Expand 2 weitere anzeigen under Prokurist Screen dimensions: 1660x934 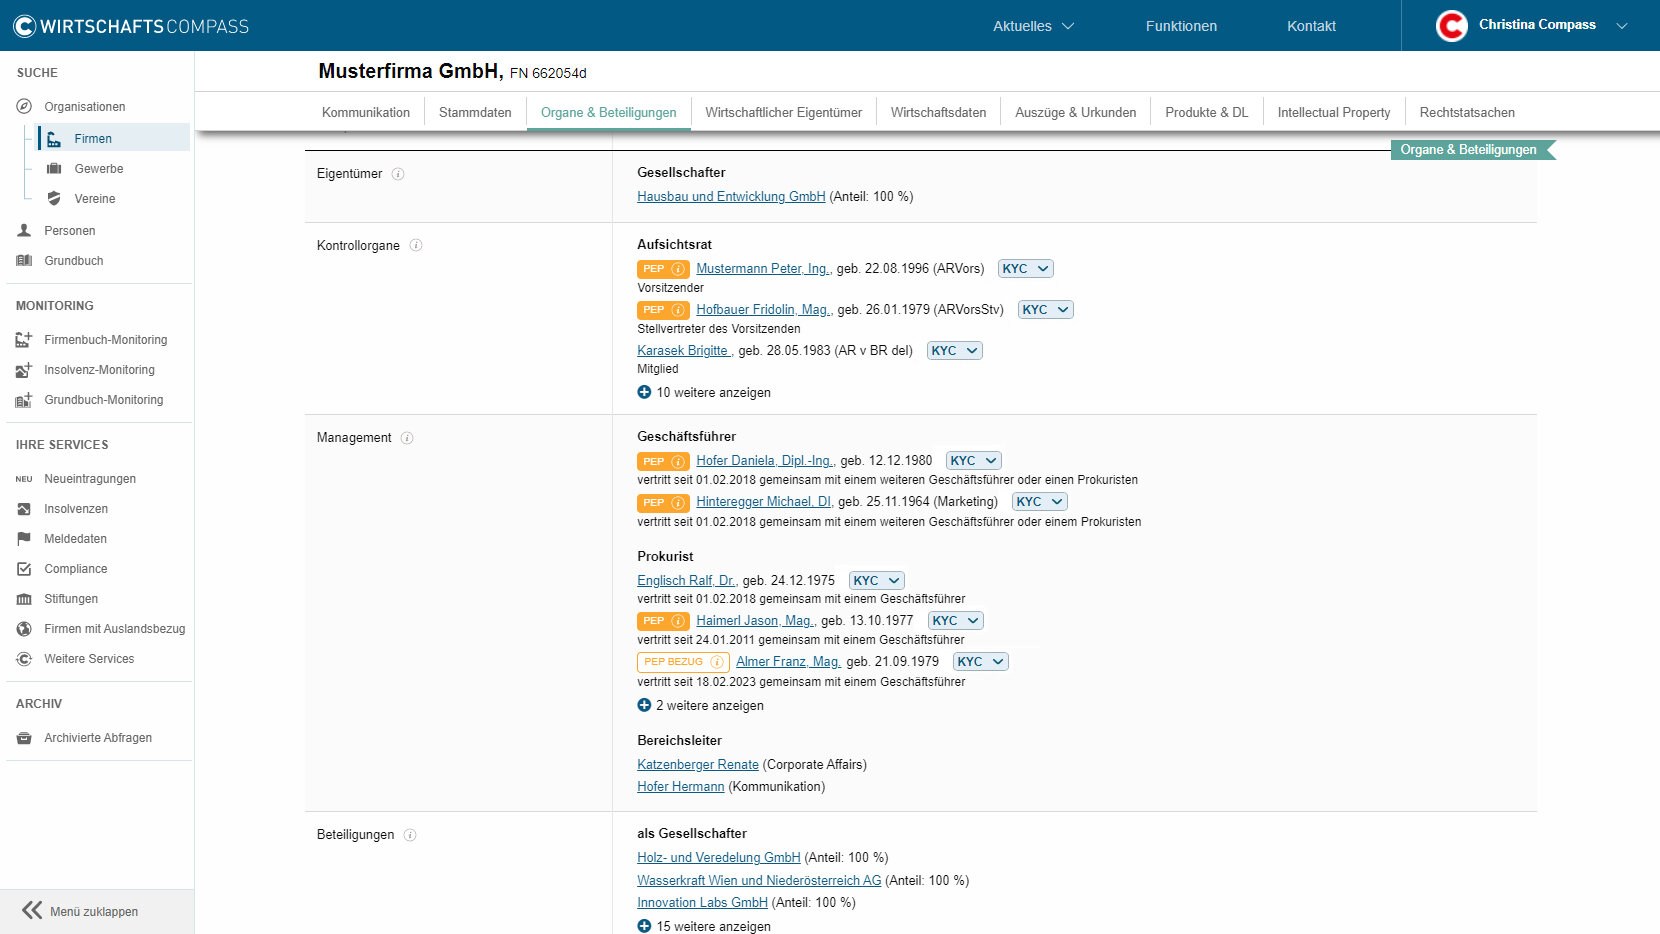[700, 706]
